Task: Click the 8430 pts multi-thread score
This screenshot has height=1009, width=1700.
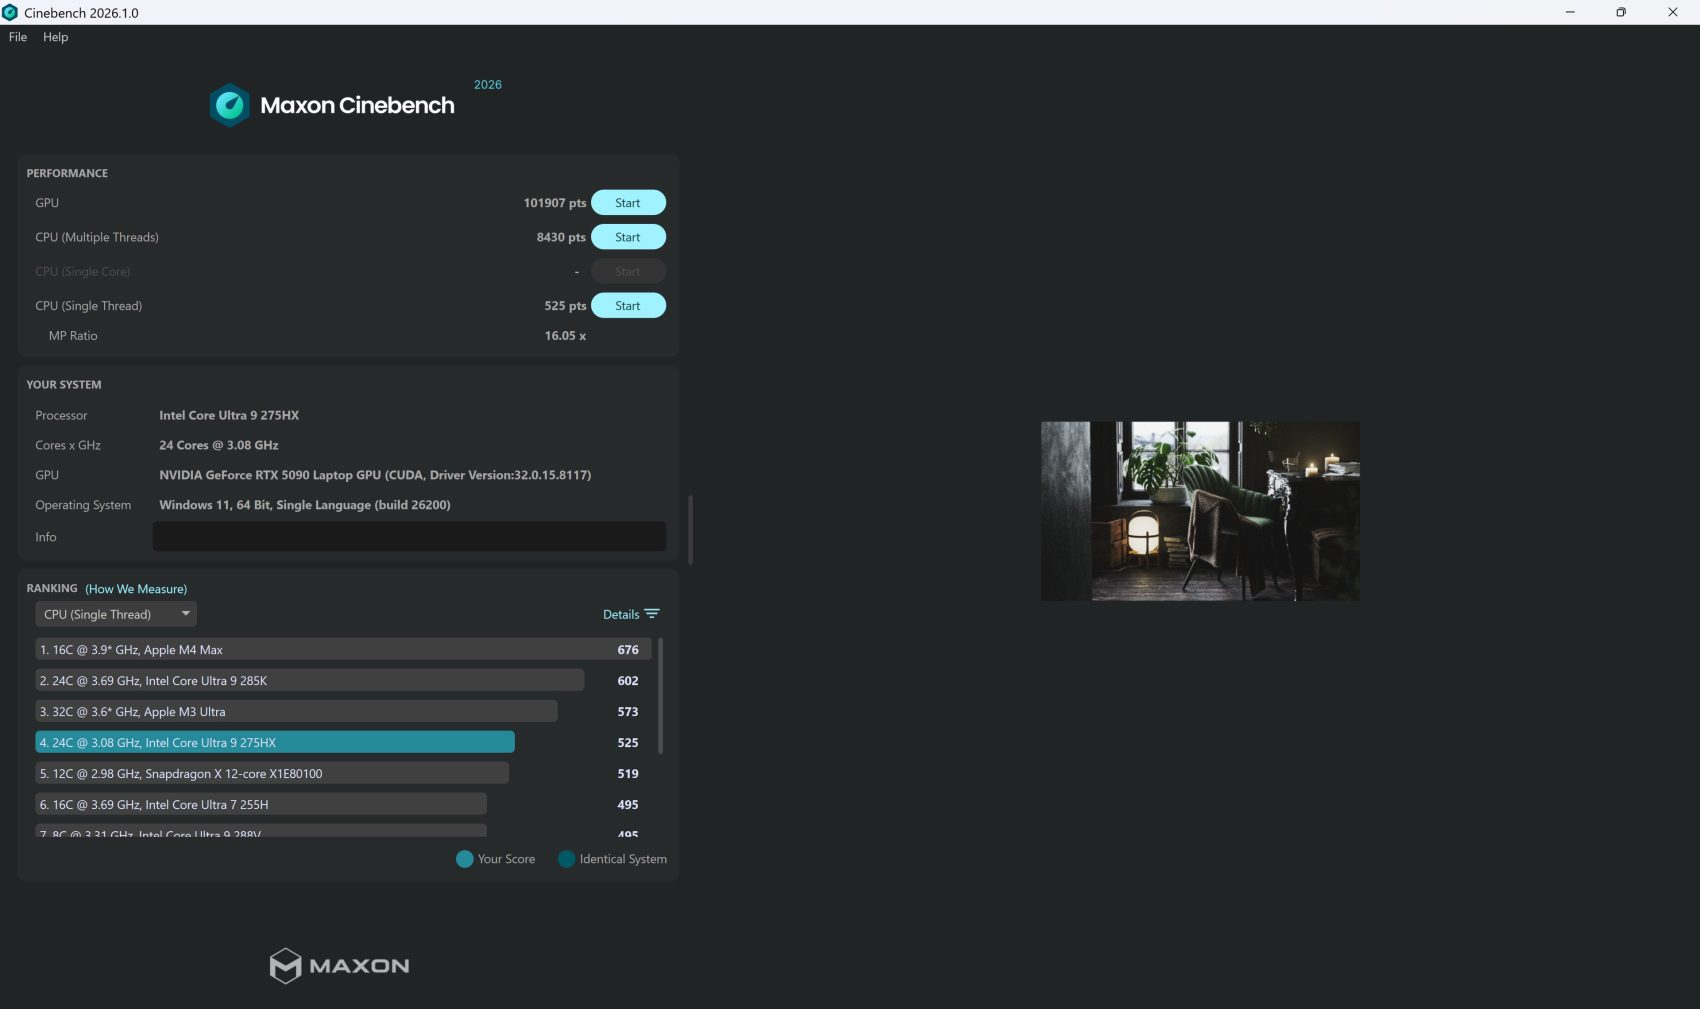Action: [x=561, y=237]
